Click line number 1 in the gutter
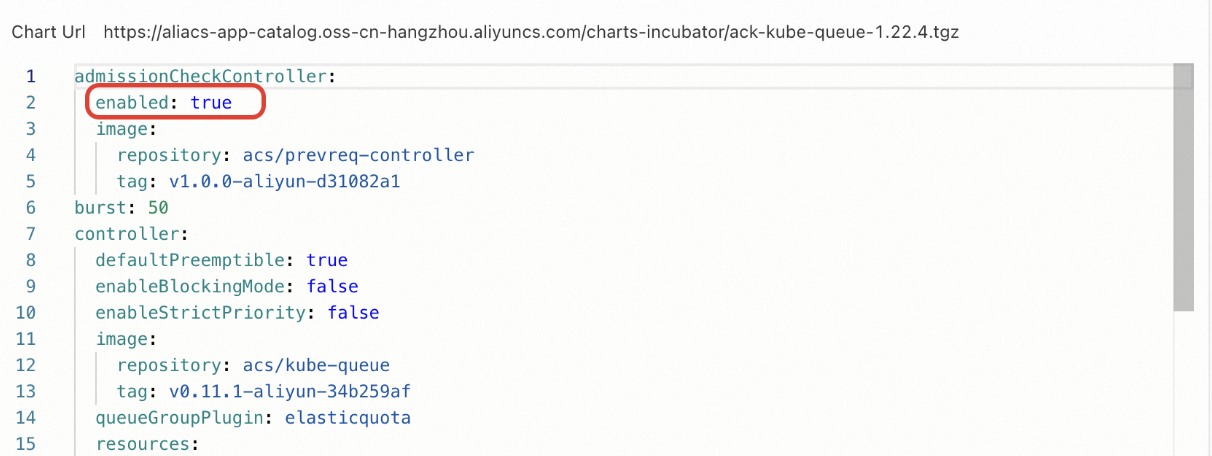This screenshot has width=1212, height=456. [31, 76]
